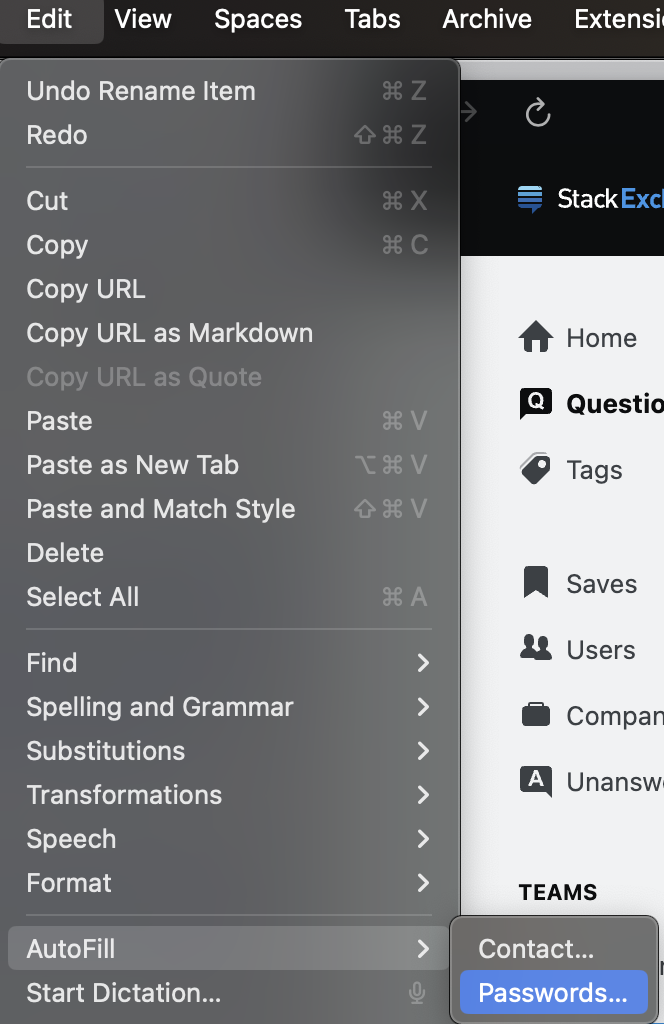Open Home via the house icon
Viewport: 664px width, 1024px height.
tap(536, 337)
